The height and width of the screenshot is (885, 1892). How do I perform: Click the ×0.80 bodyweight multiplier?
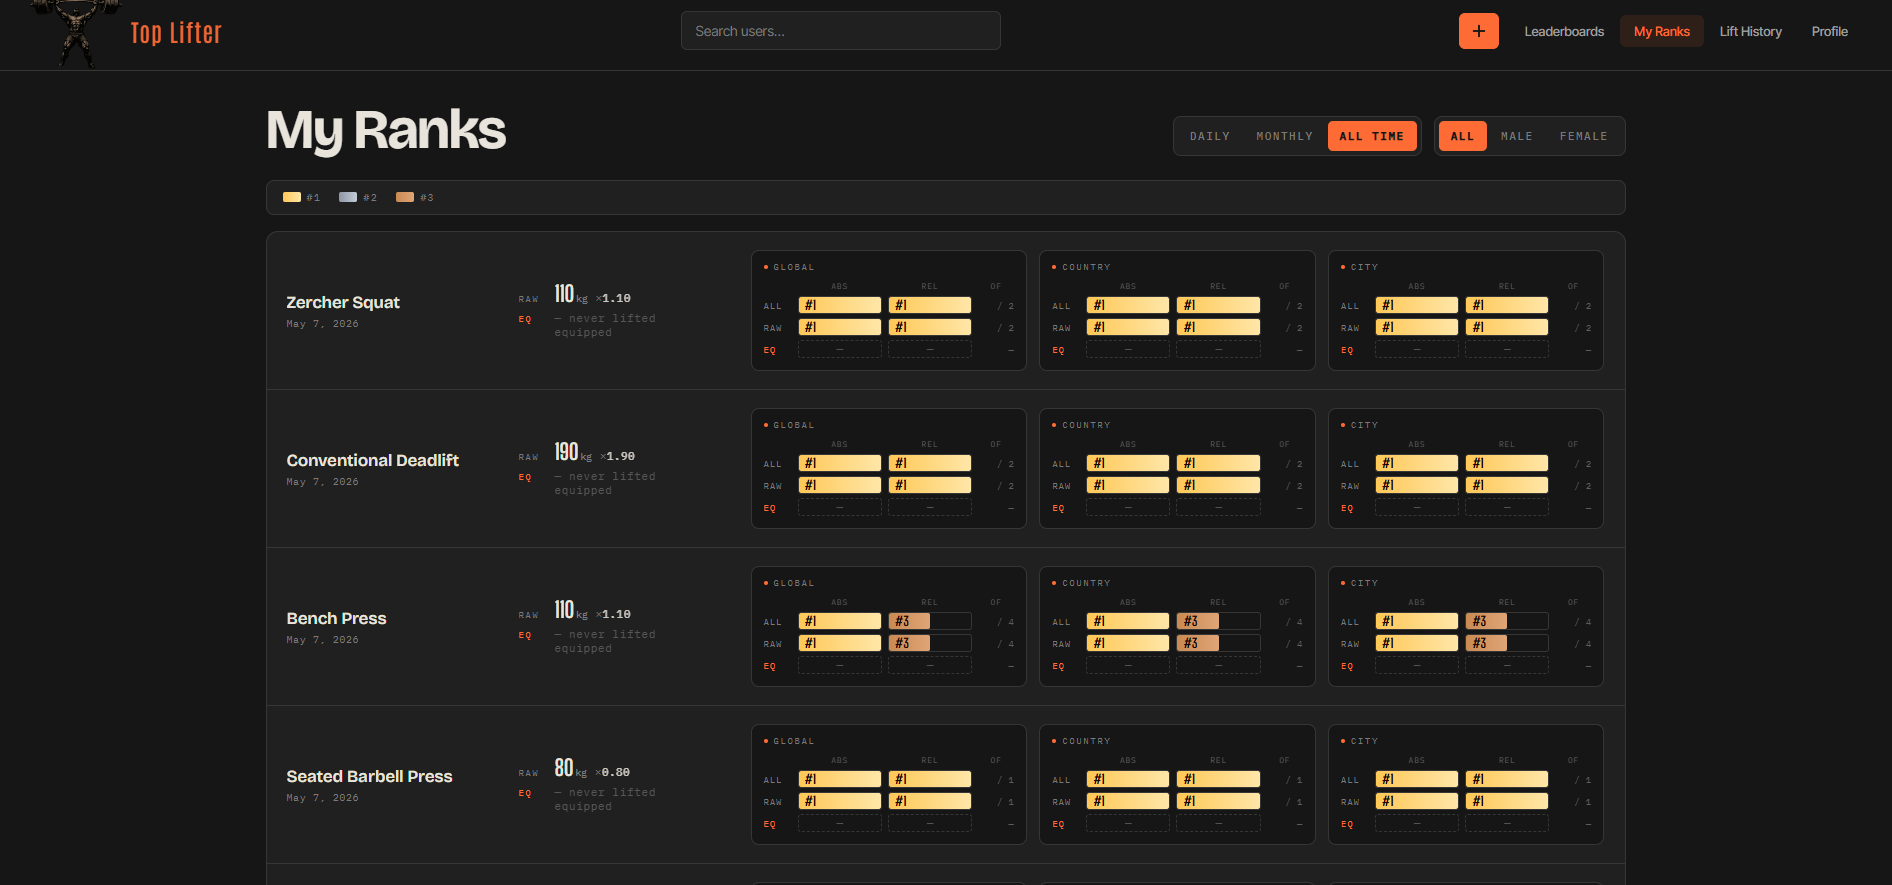(x=613, y=772)
